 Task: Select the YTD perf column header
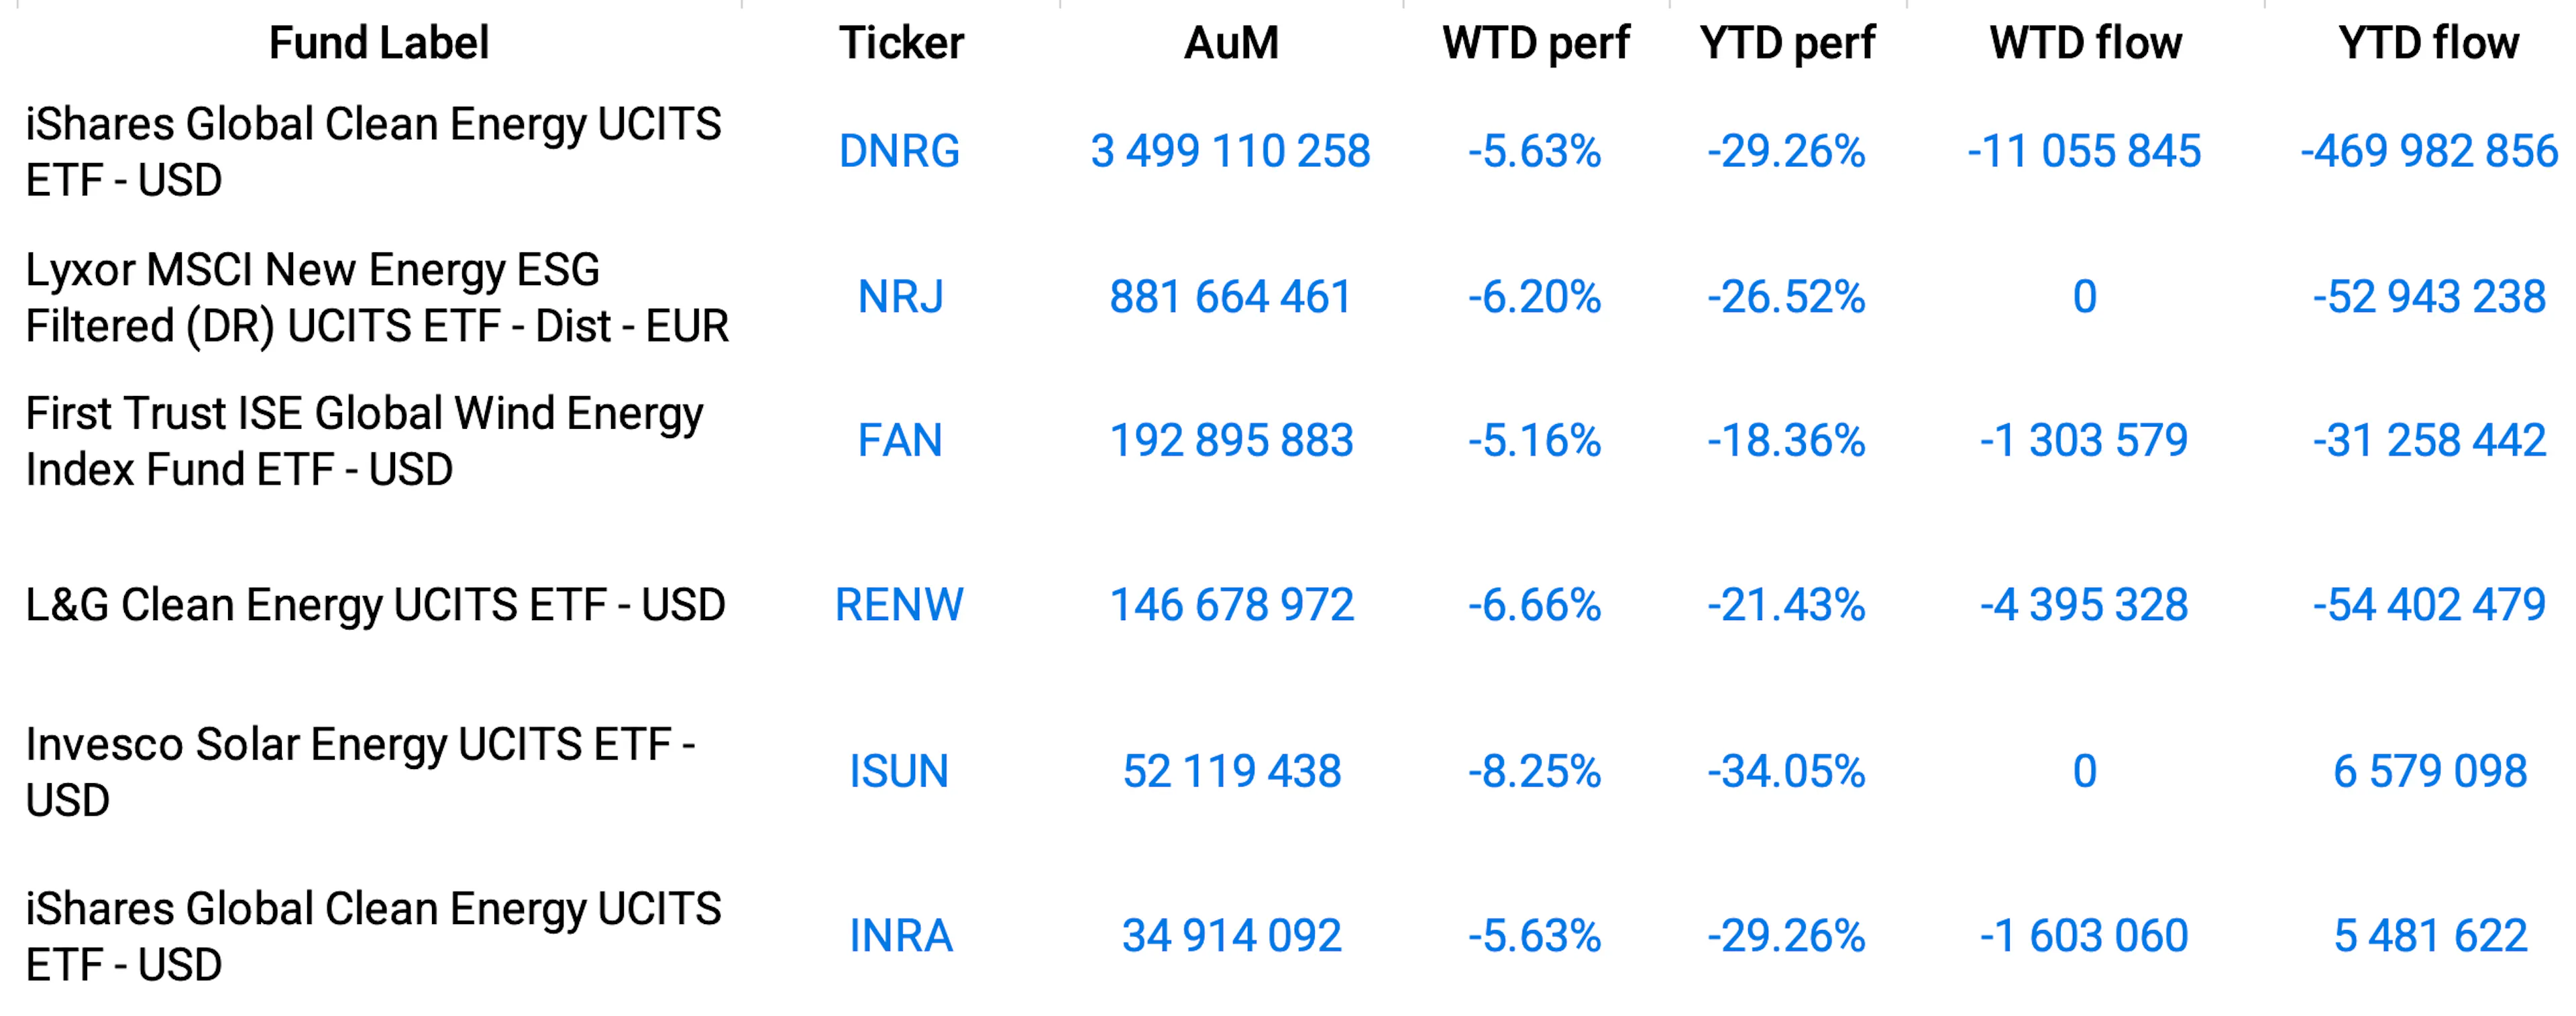(1787, 43)
